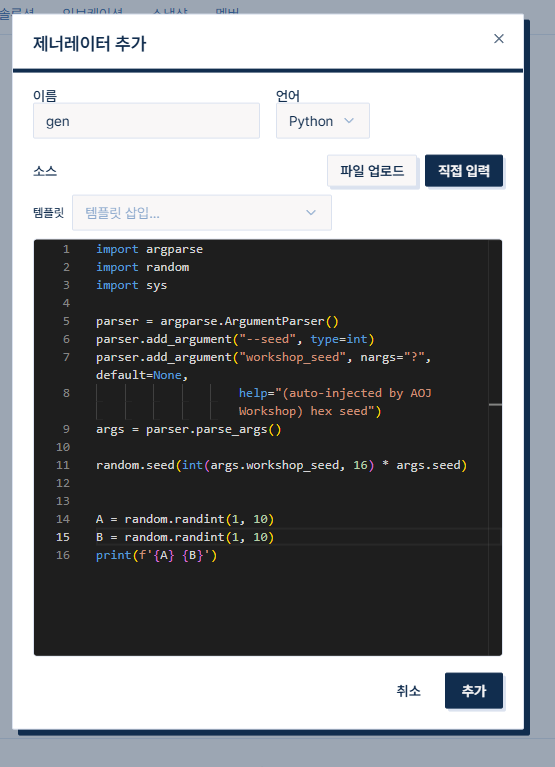Image resolution: width=555 pixels, height=767 pixels.
Task: Click the 'default=None,' wrapped line
Action: (142, 376)
